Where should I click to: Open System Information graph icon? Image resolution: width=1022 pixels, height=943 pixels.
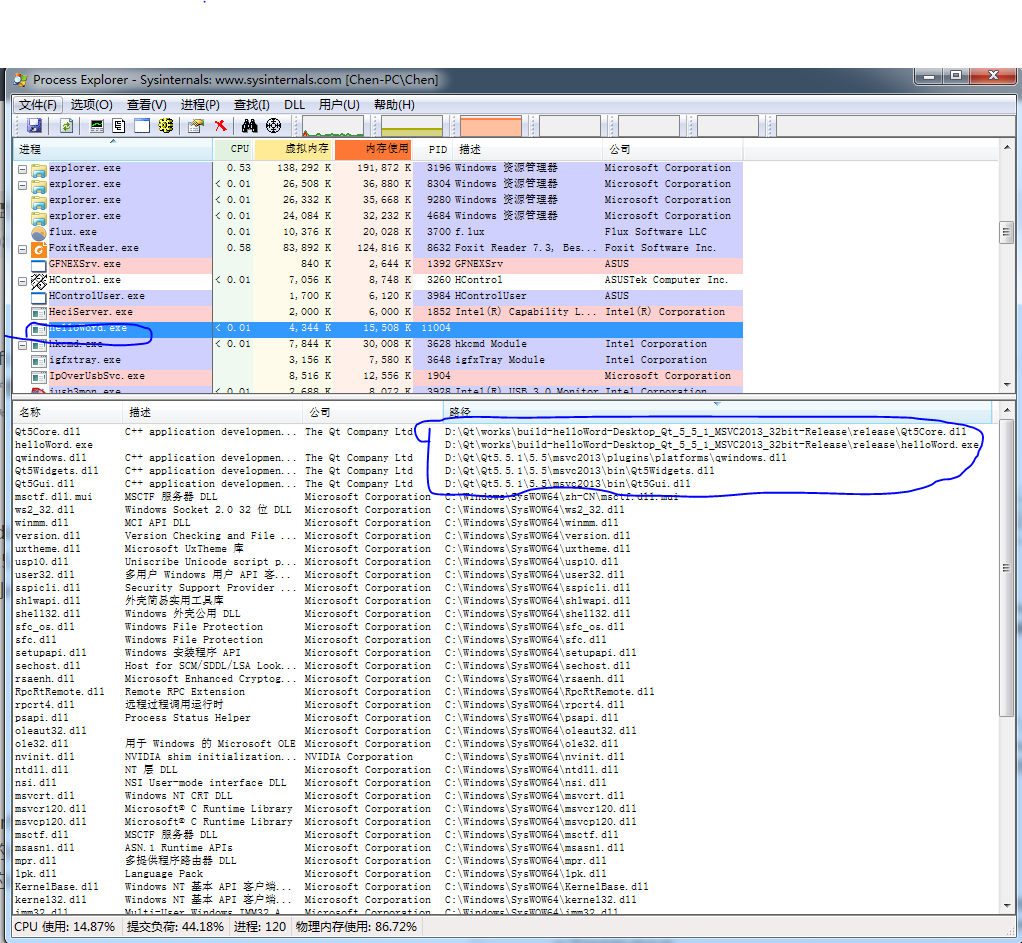point(97,126)
